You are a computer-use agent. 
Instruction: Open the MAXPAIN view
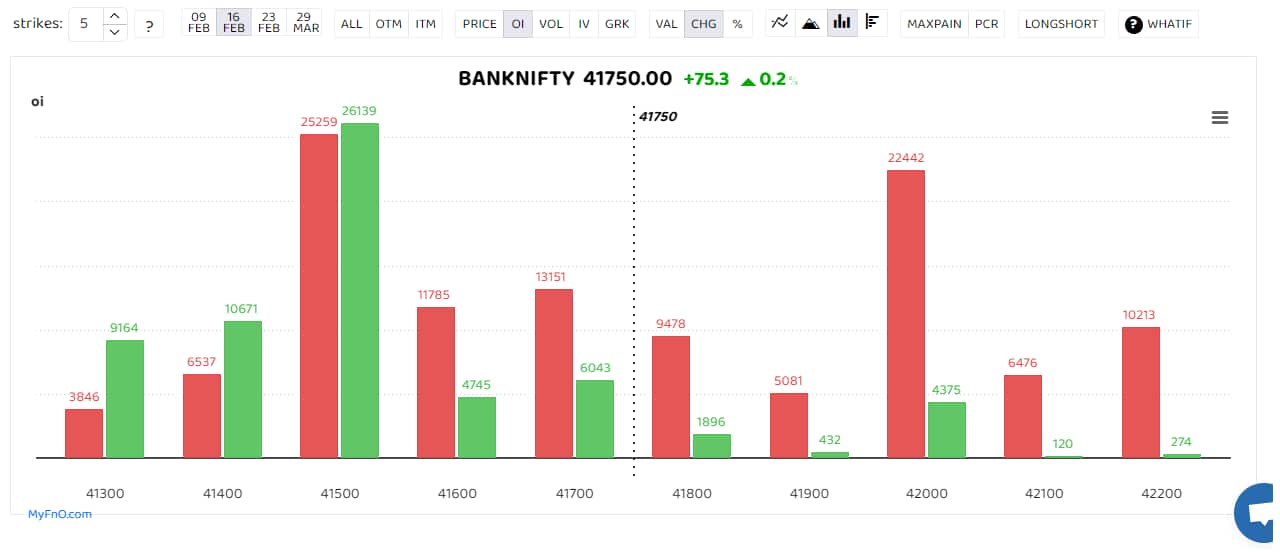tap(934, 24)
